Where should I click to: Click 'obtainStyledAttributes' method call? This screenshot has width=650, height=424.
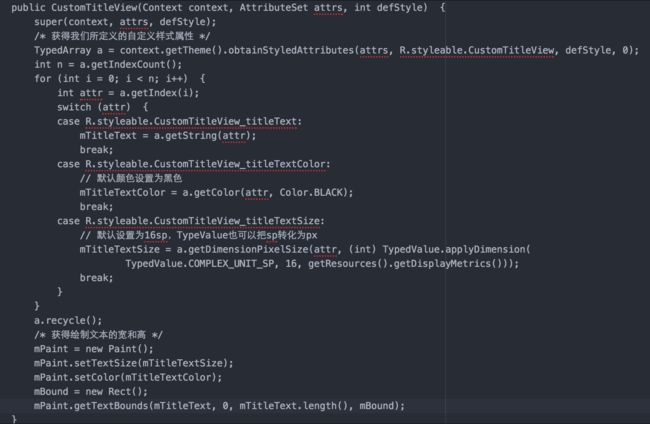click(291, 50)
